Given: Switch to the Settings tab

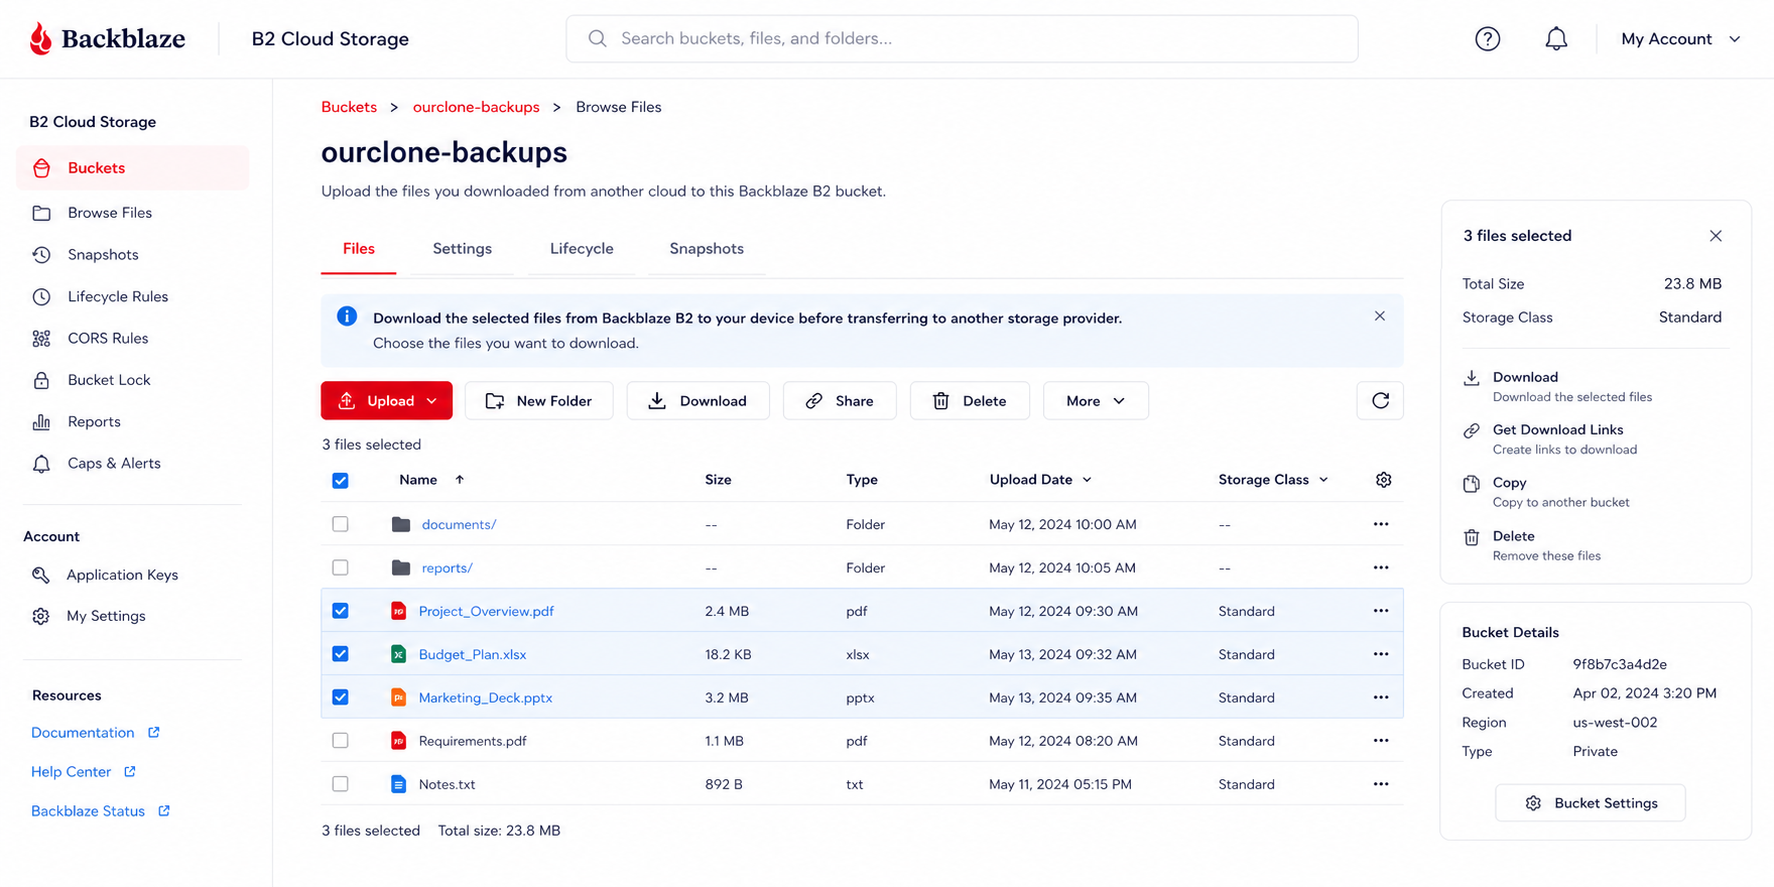Looking at the screenshot, I should 462,249.
